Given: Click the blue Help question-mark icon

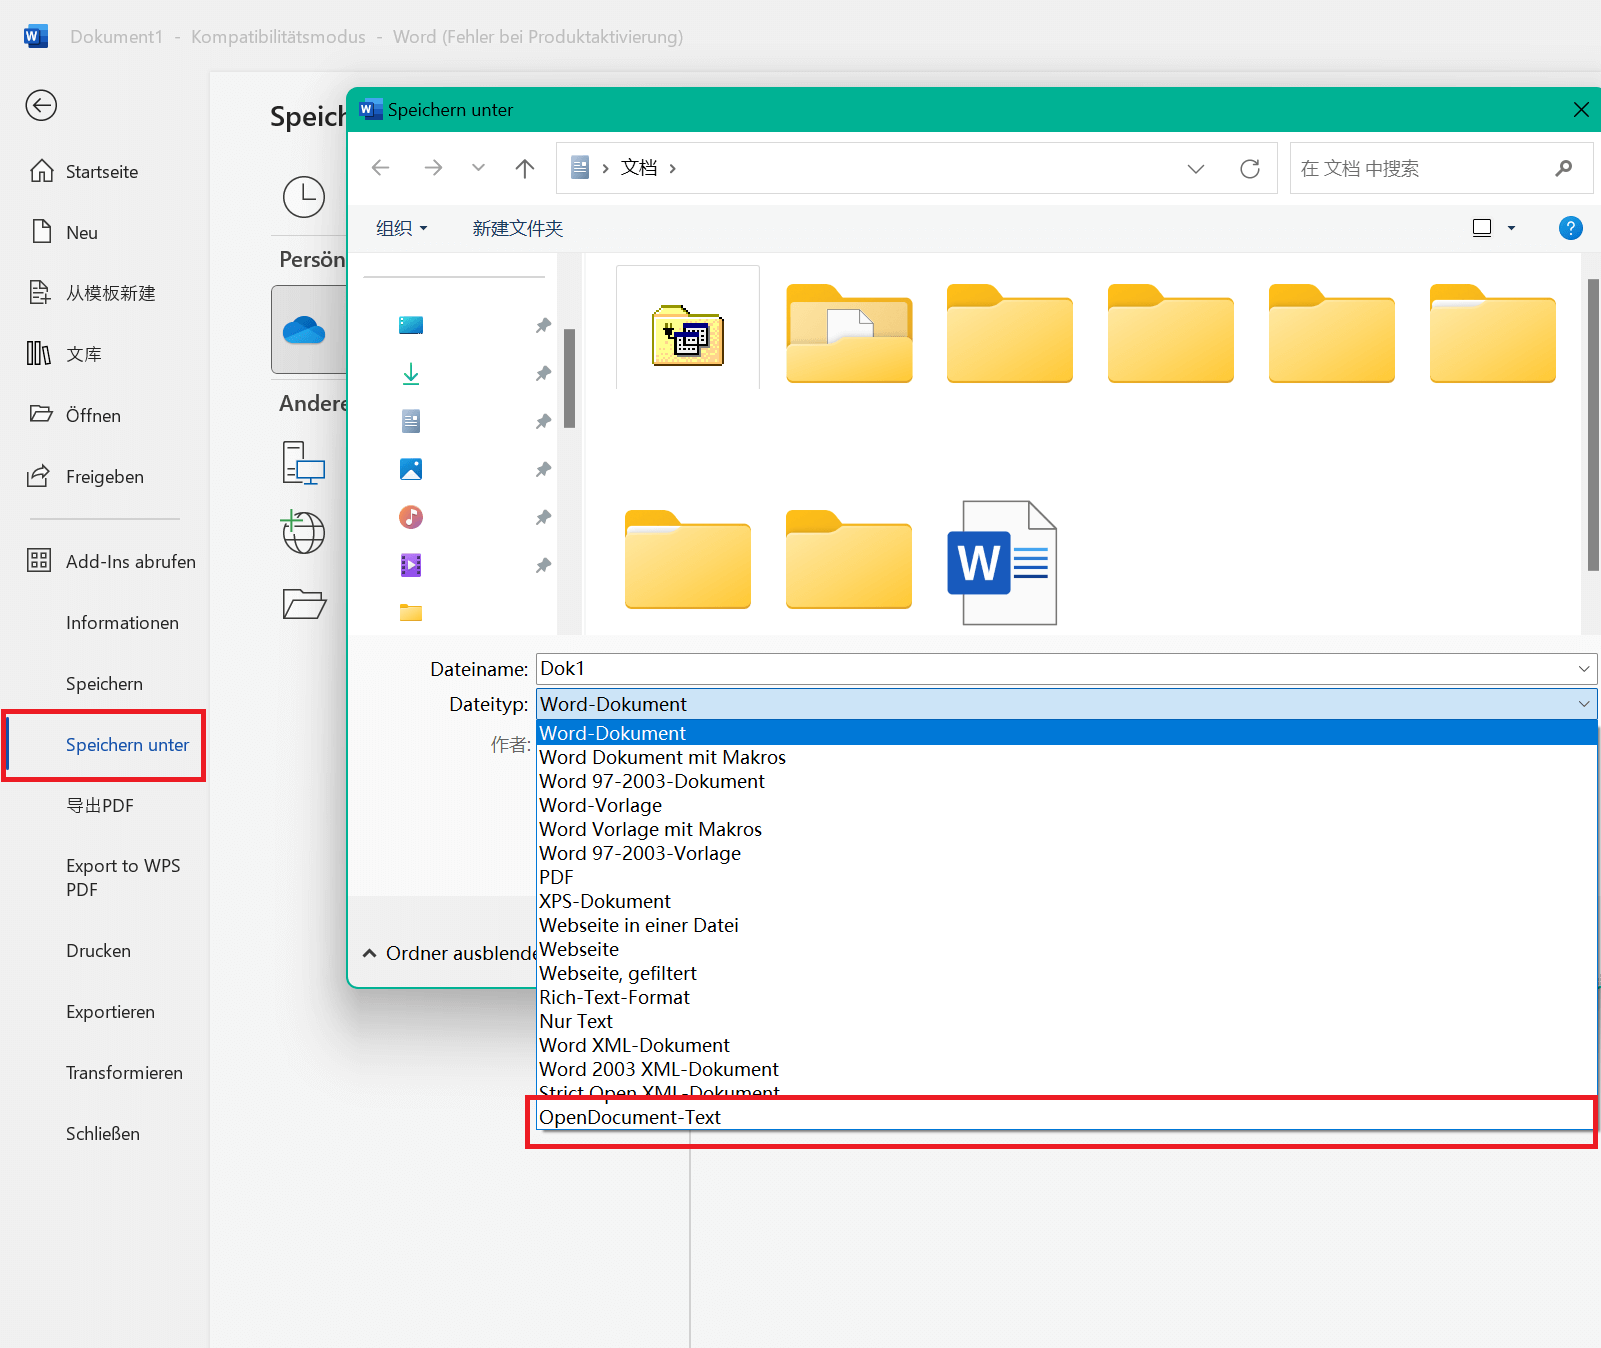Looking at the screenshot, I should coord(1570,228).
